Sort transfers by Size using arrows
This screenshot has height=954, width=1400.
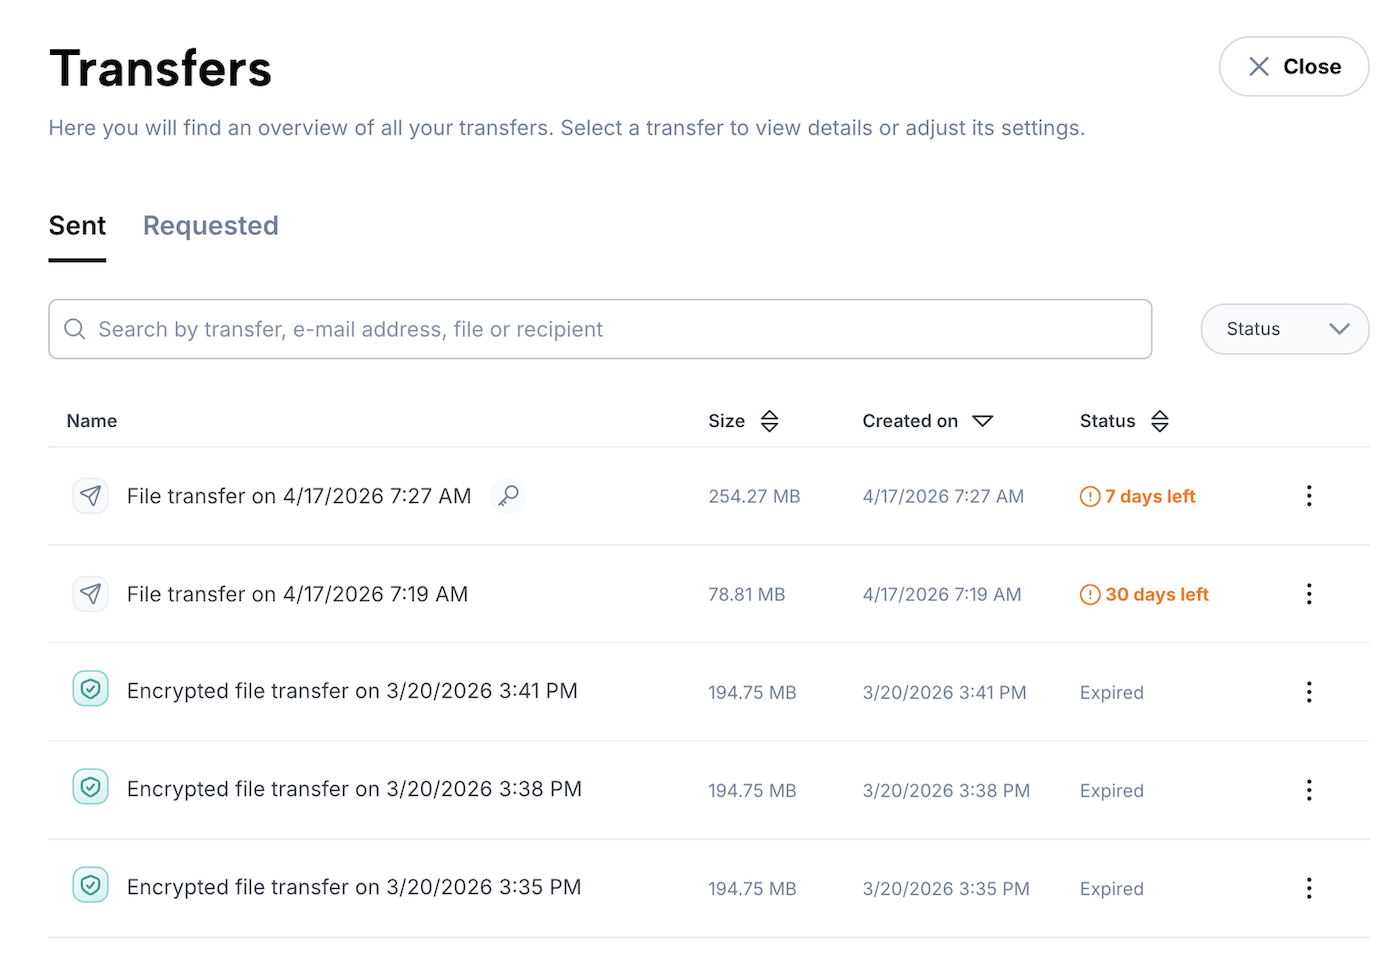coord(769,421)
